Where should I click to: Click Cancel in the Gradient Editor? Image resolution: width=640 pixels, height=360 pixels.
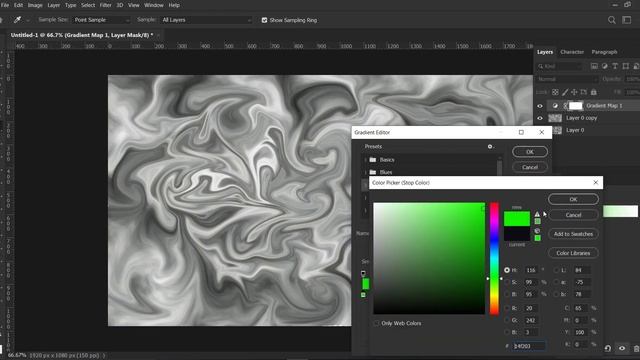530,167
